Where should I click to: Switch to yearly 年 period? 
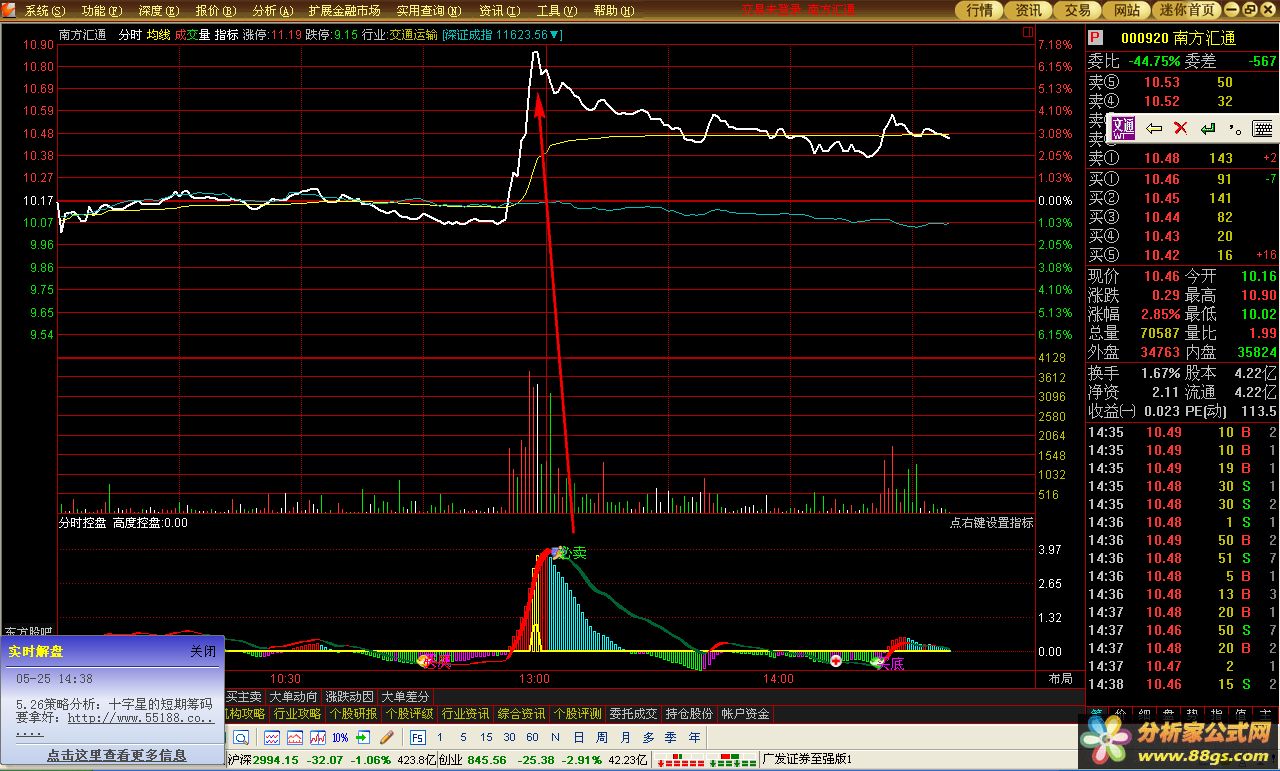tap(694, 737)
